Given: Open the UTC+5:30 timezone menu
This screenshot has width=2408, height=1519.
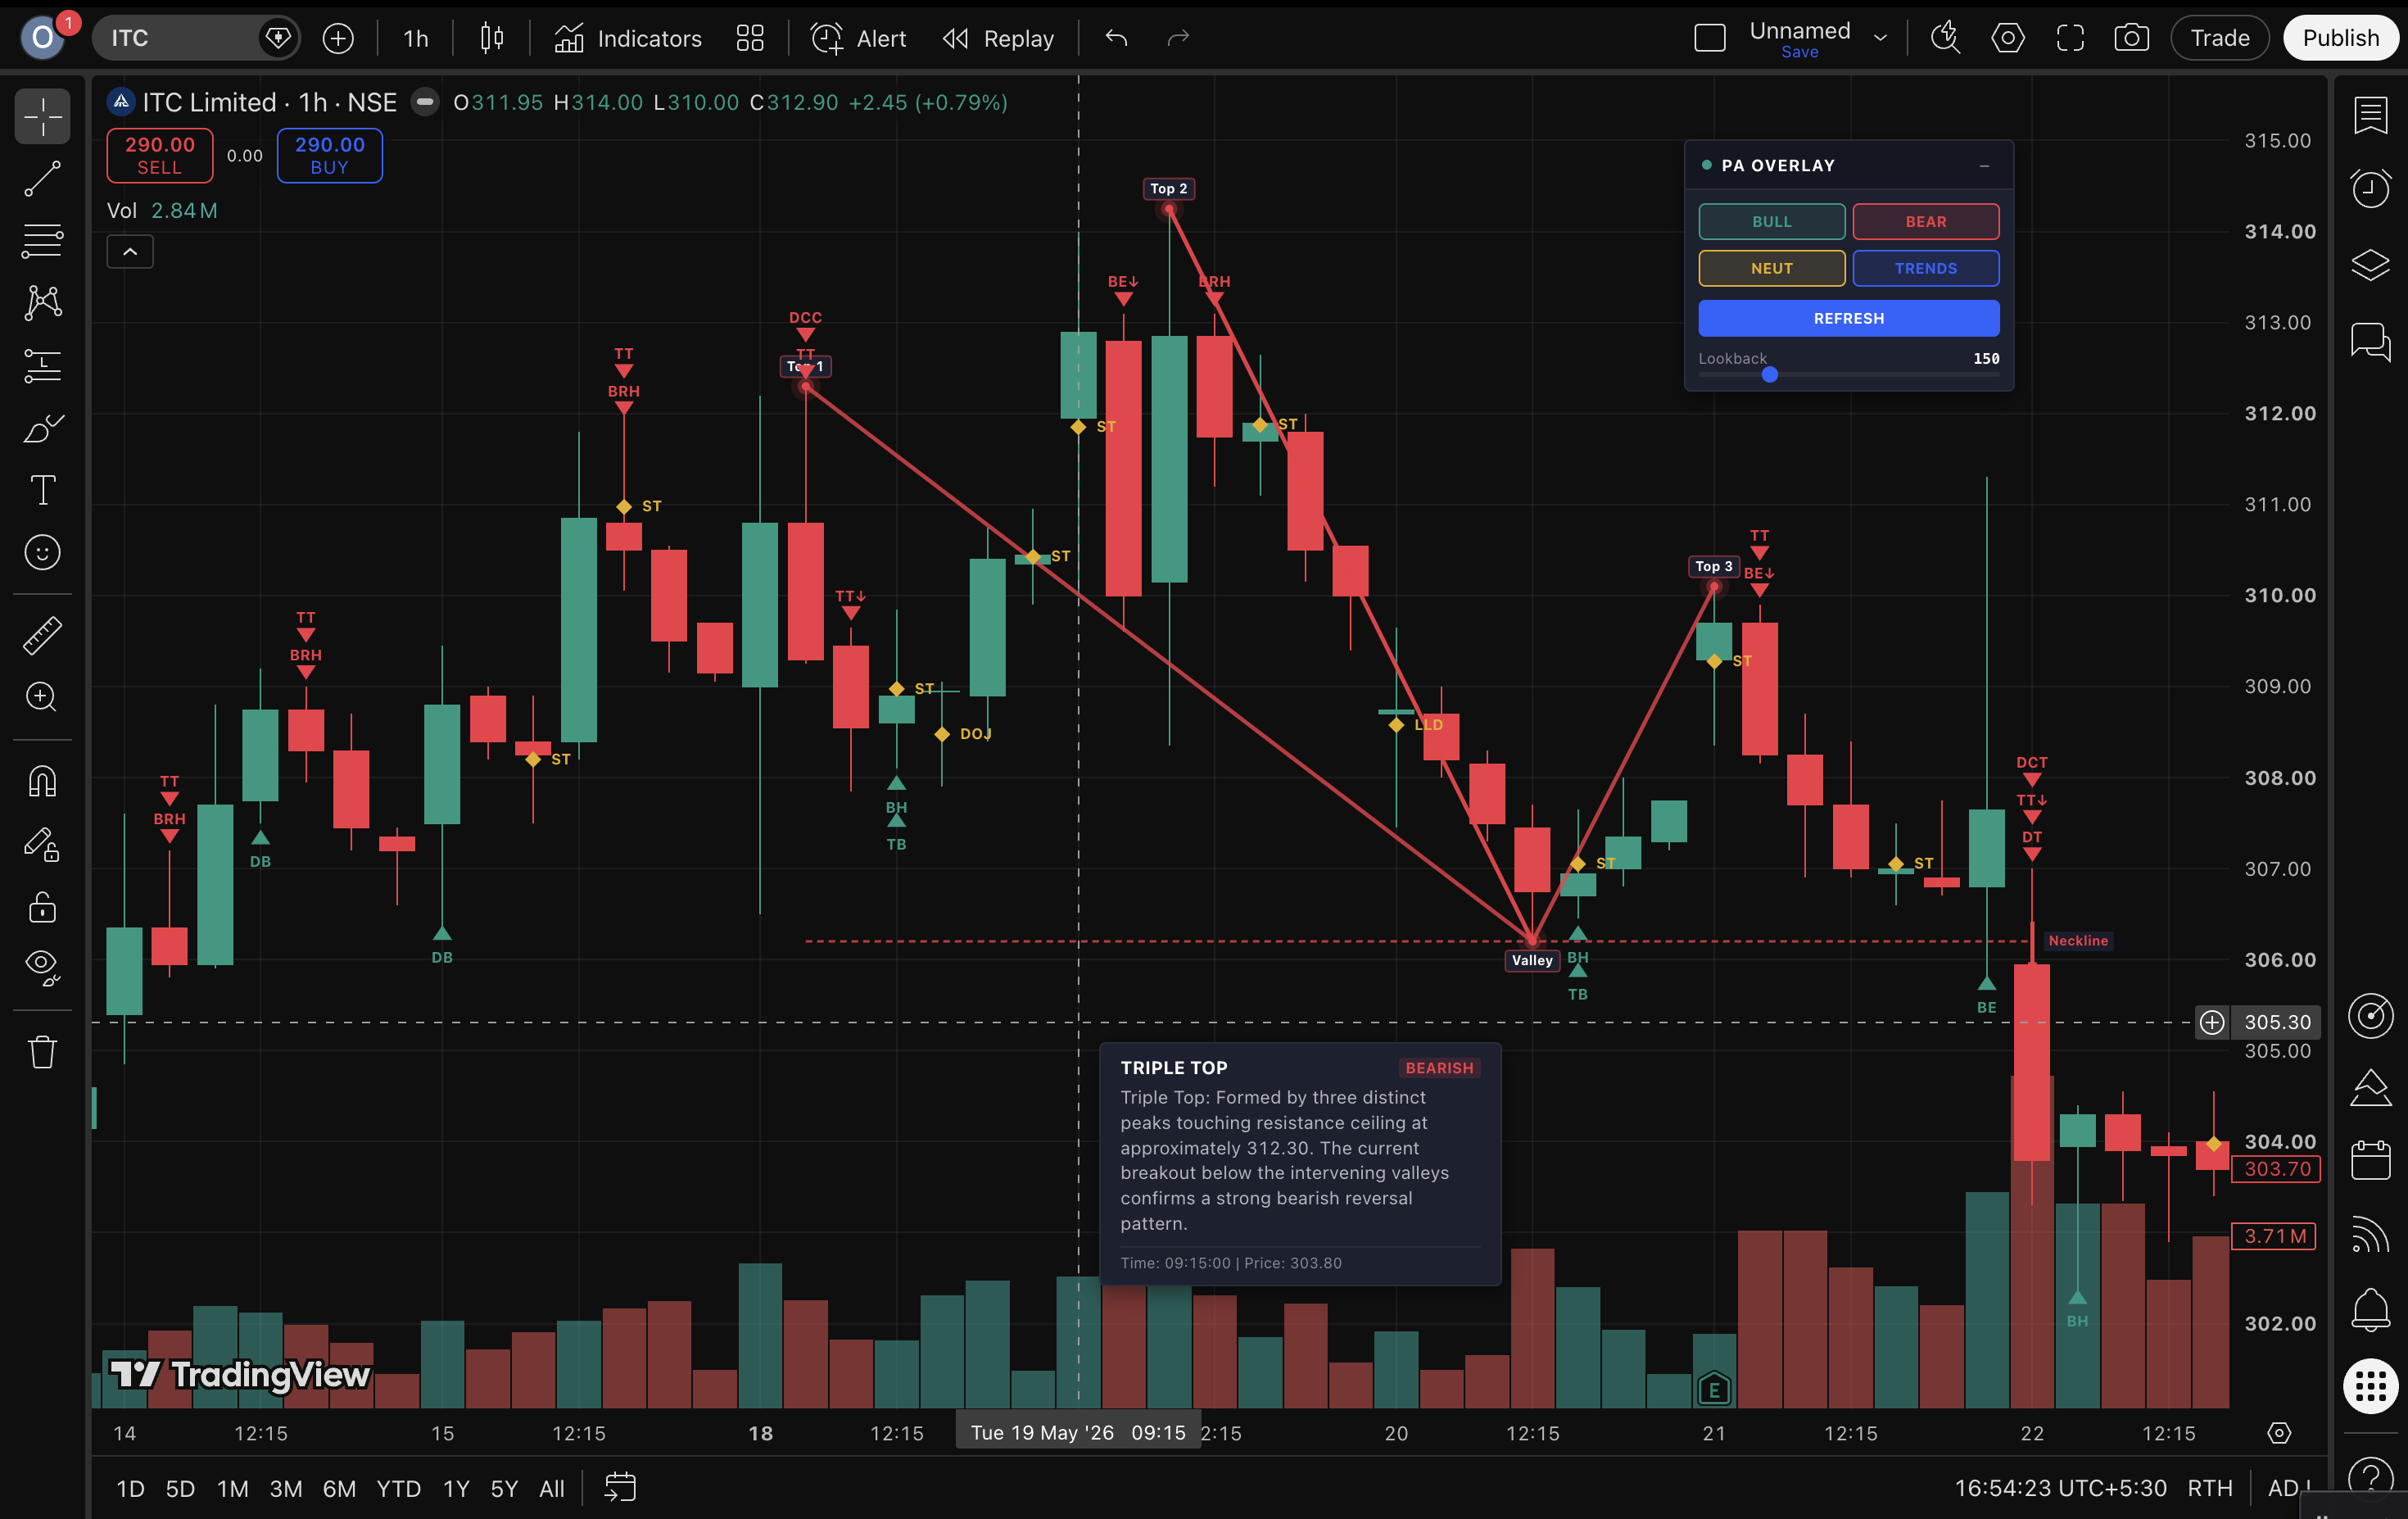Looking at the screenshot, I should [2060, 1488].
